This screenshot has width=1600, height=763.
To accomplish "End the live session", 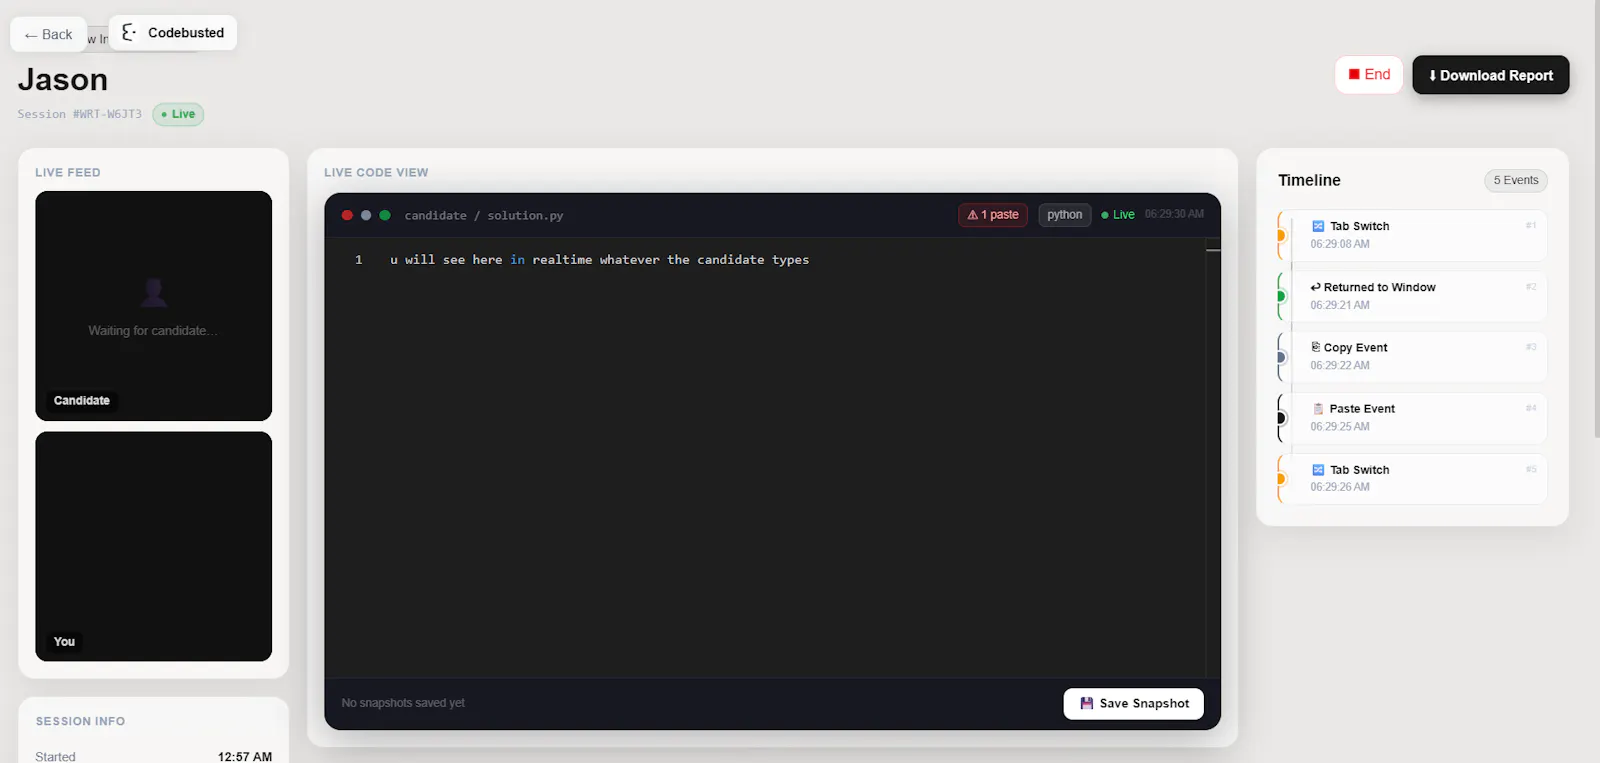I will point(1369,75).
